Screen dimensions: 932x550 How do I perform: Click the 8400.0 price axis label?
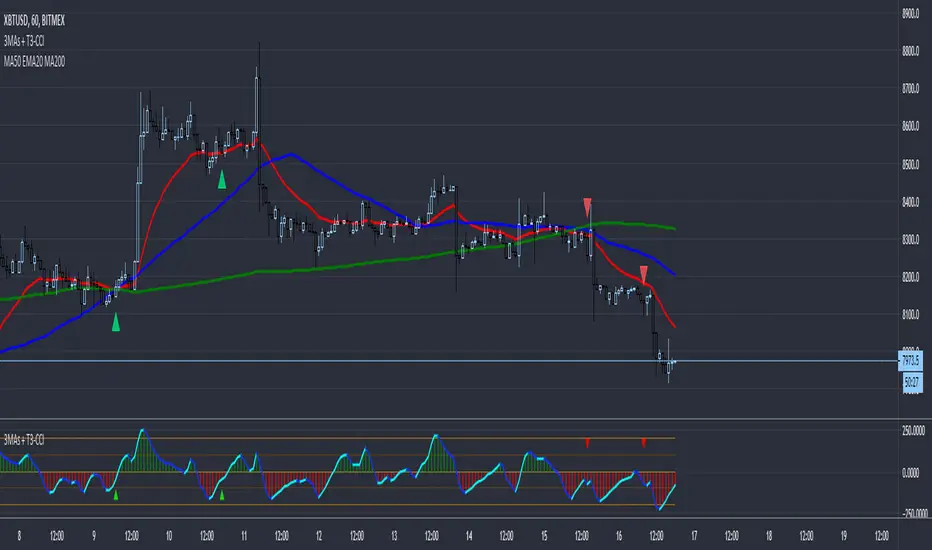(x=911, y=202)
